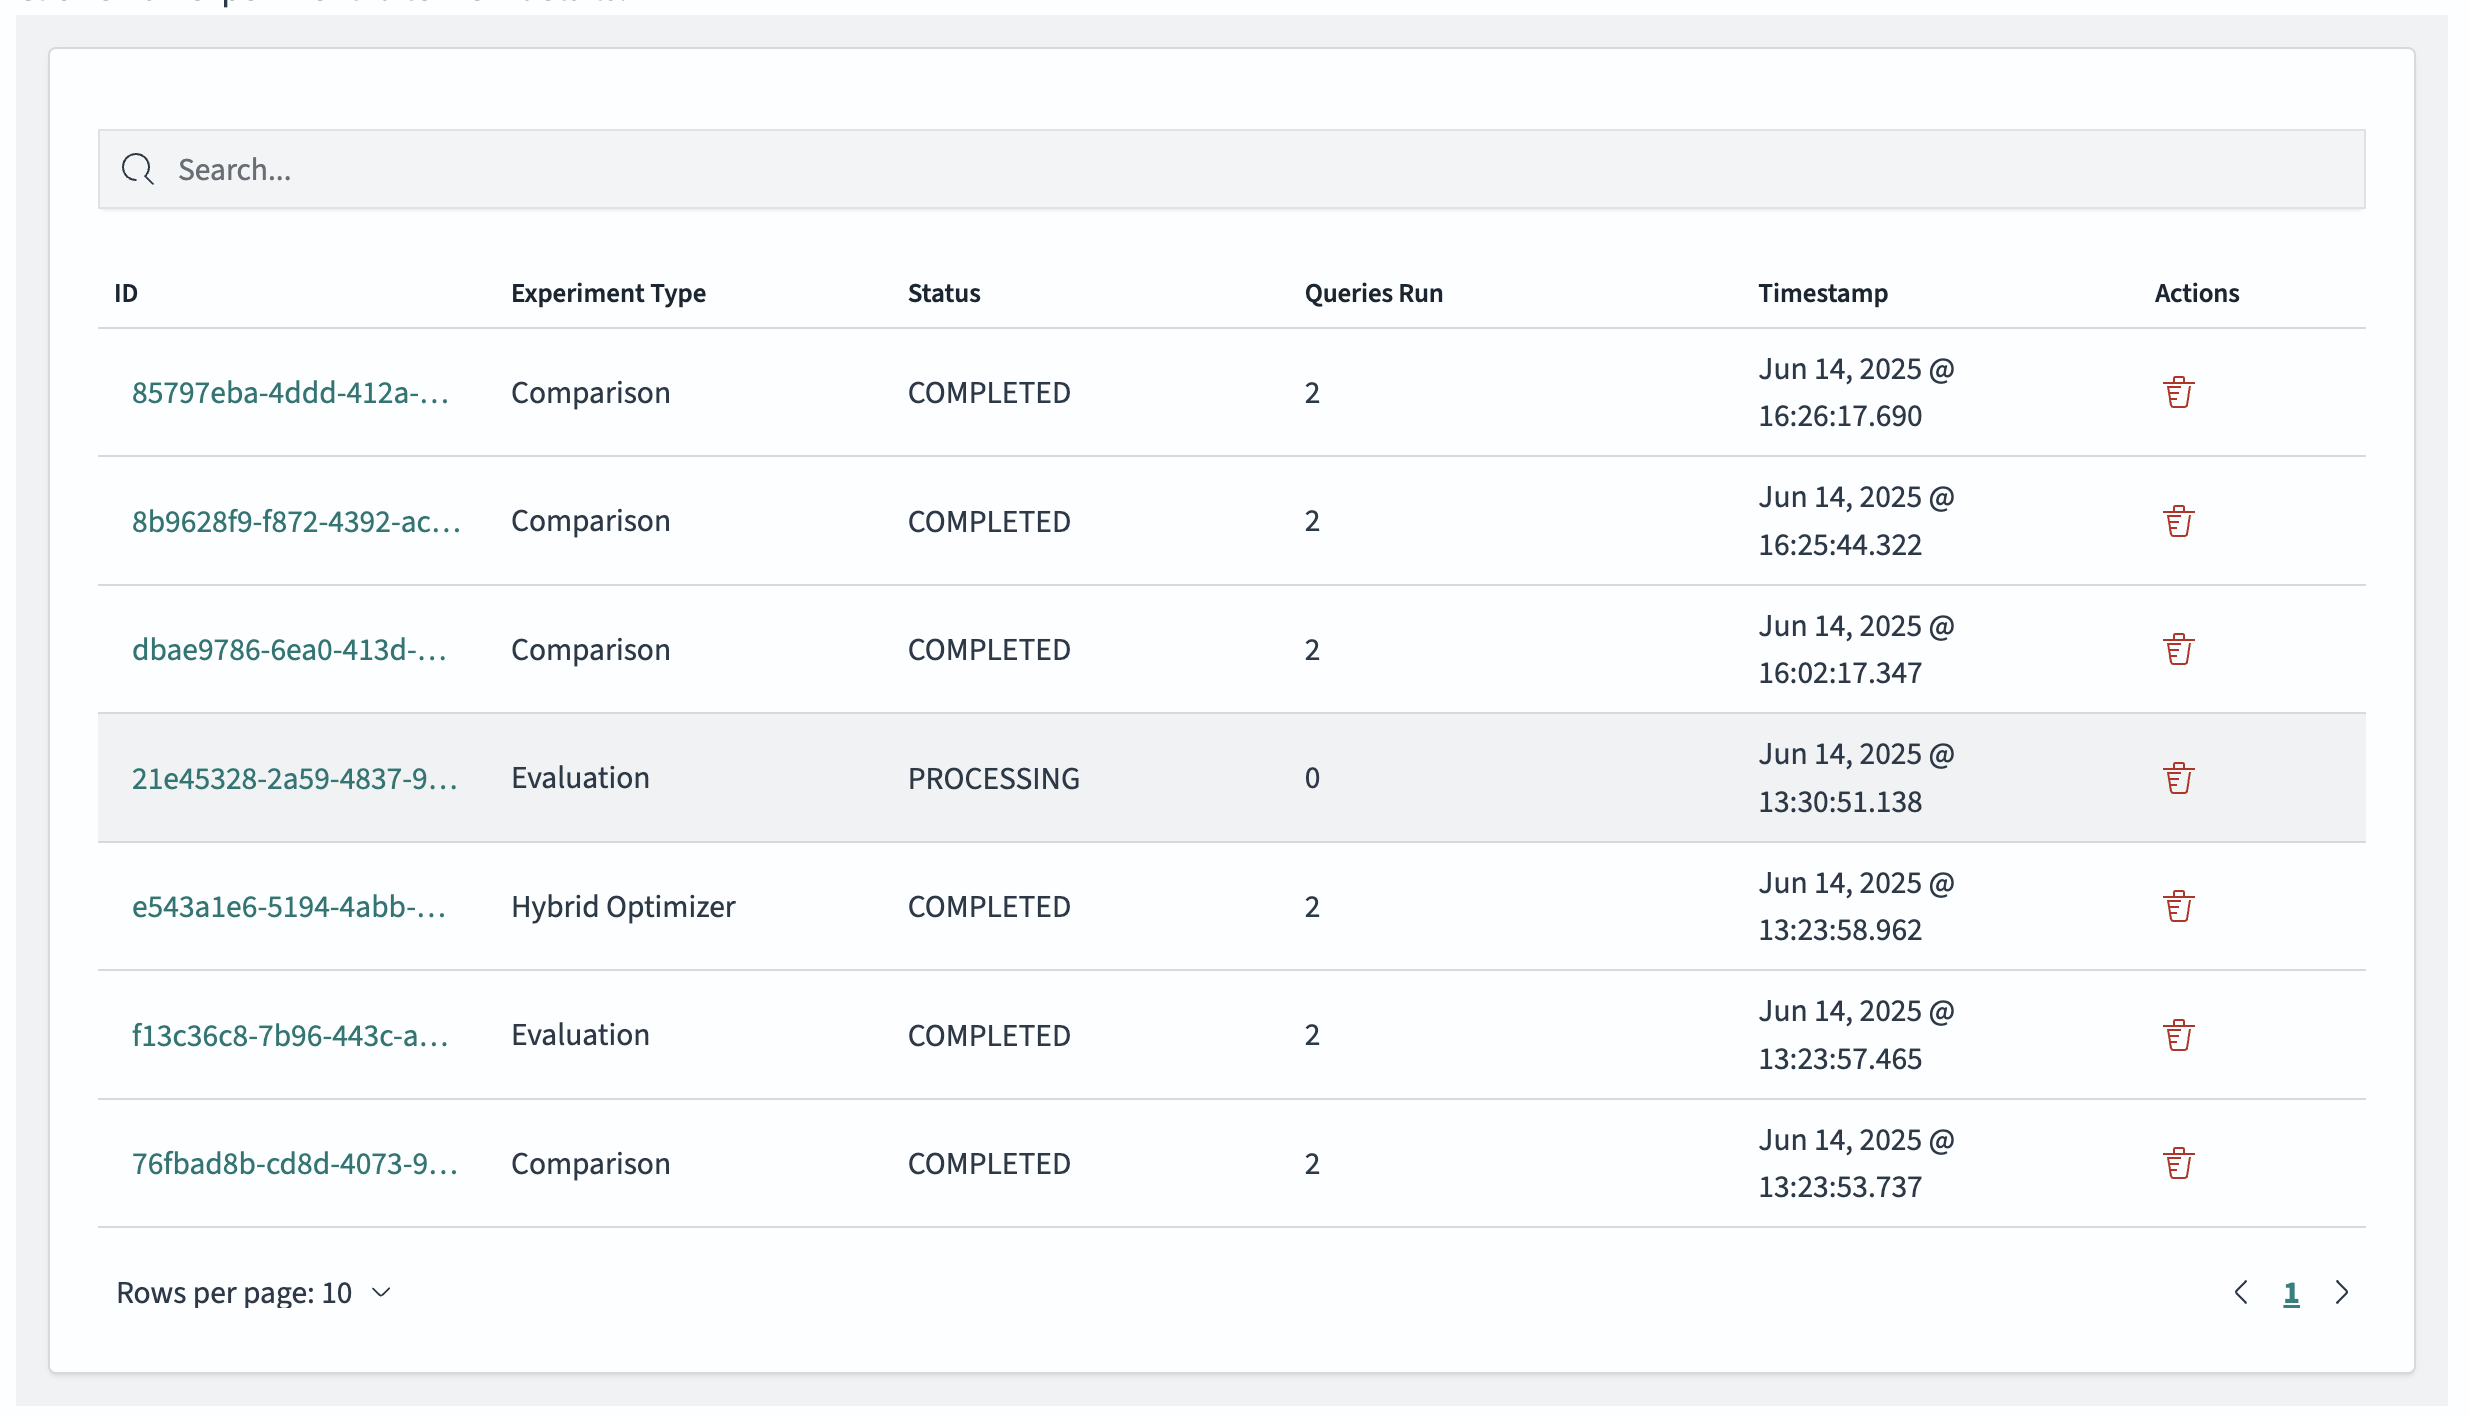This screenshot has height=1418, width=2470.
Task: Go to the next page arrow
Action: 2341,1293
